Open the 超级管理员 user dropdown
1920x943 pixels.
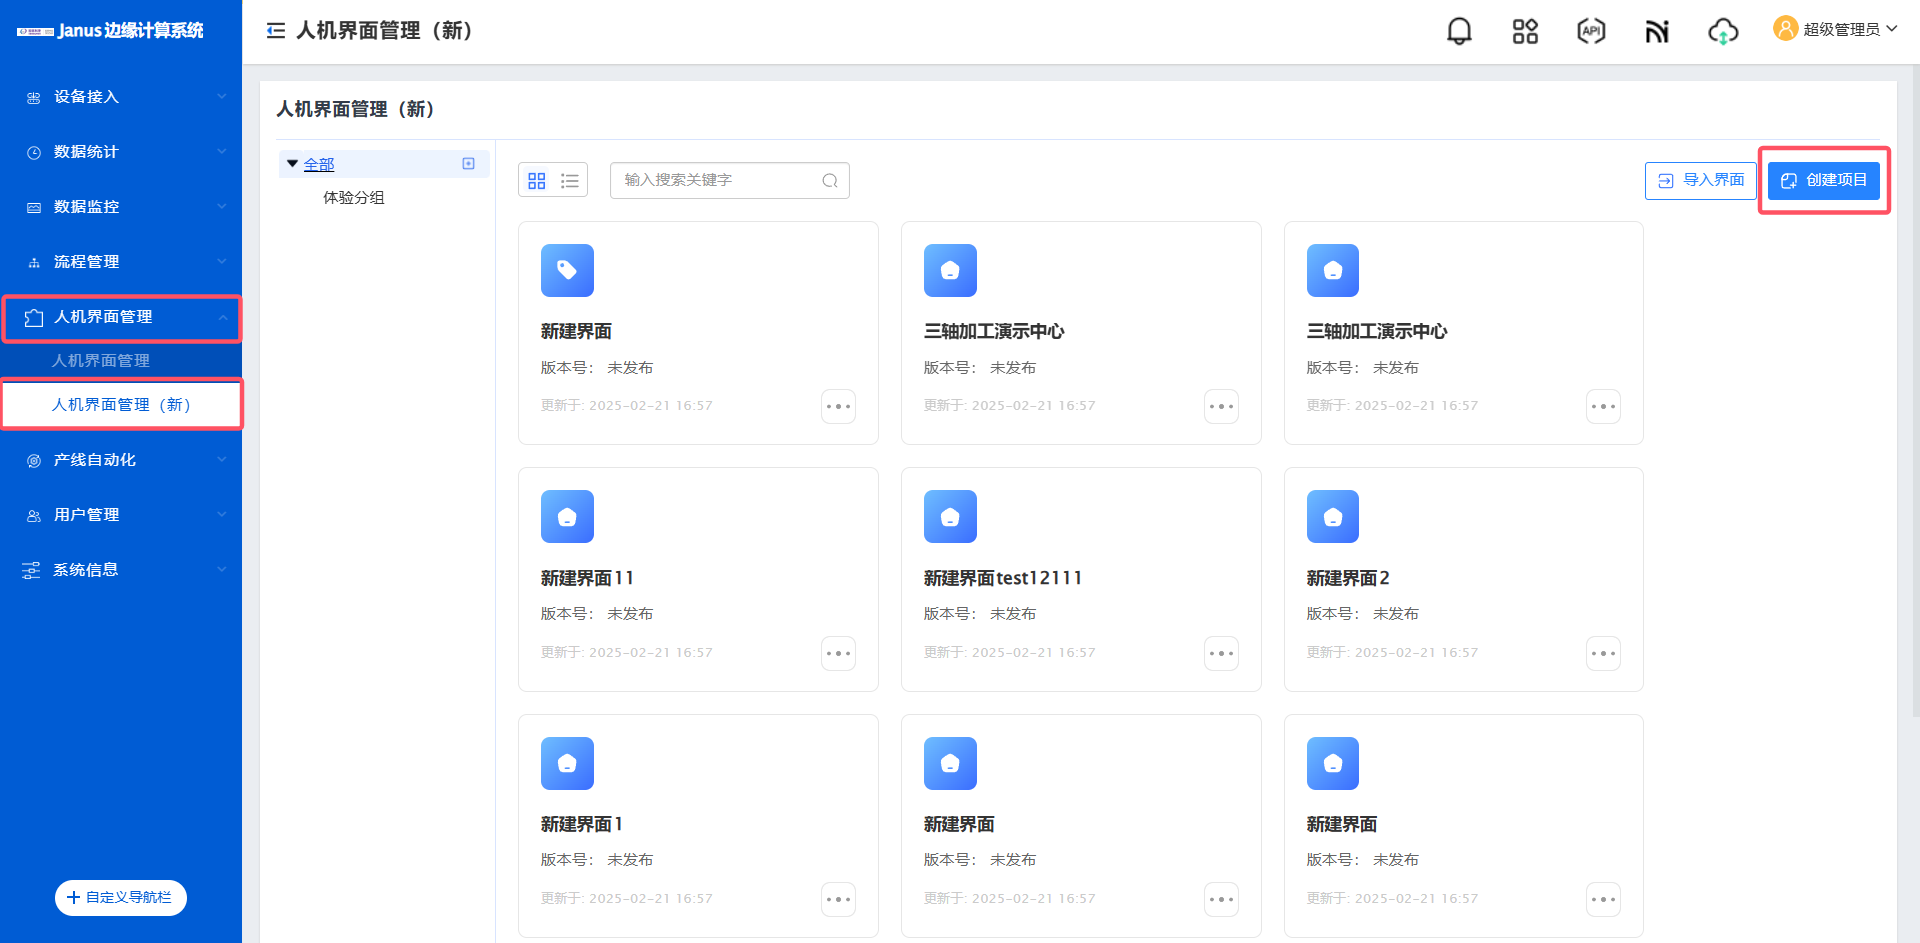coord(1835,30)
